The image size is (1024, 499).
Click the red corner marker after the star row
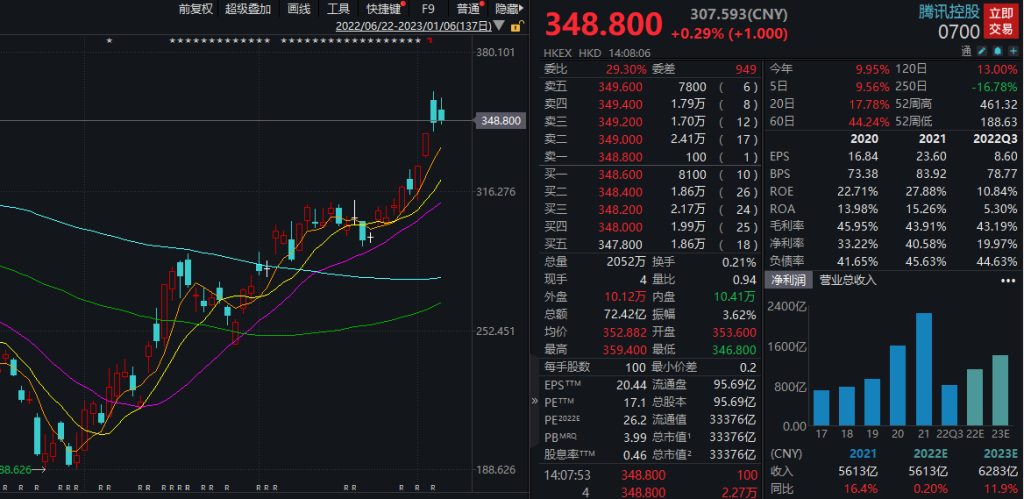coord(429,40)
